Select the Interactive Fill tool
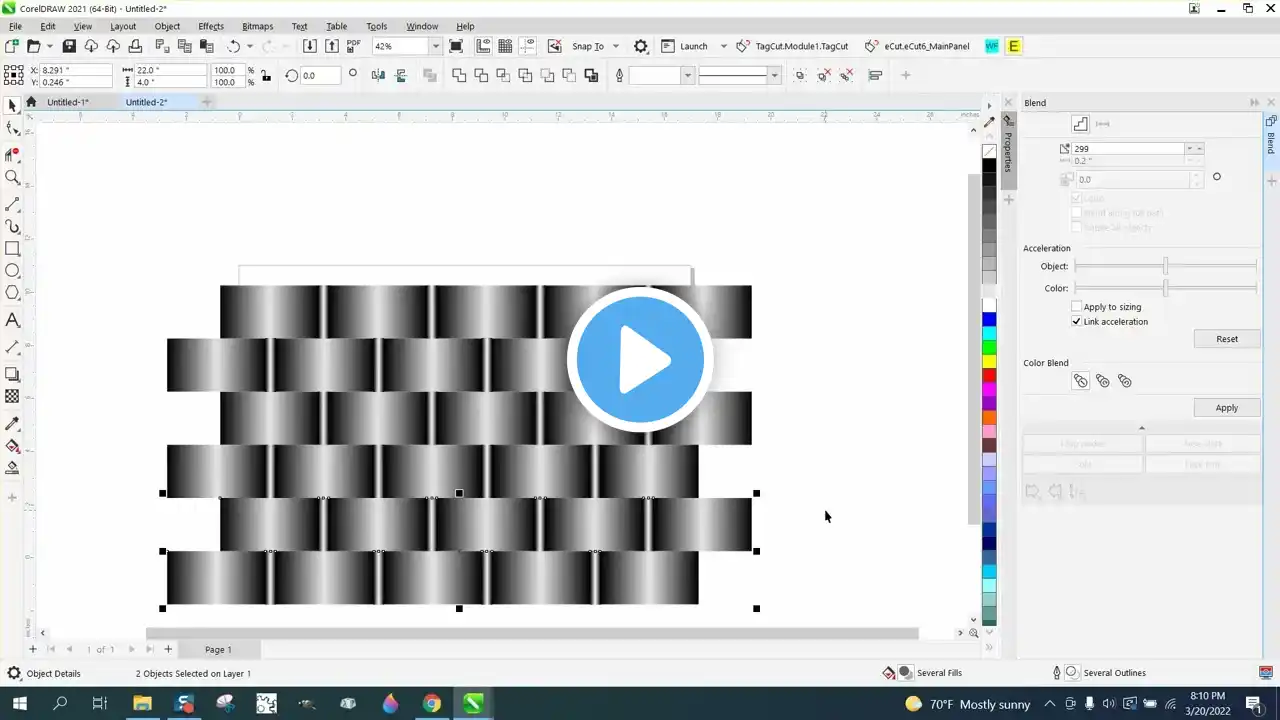This screenshot has height=720, width=1280. click(12, 446)
